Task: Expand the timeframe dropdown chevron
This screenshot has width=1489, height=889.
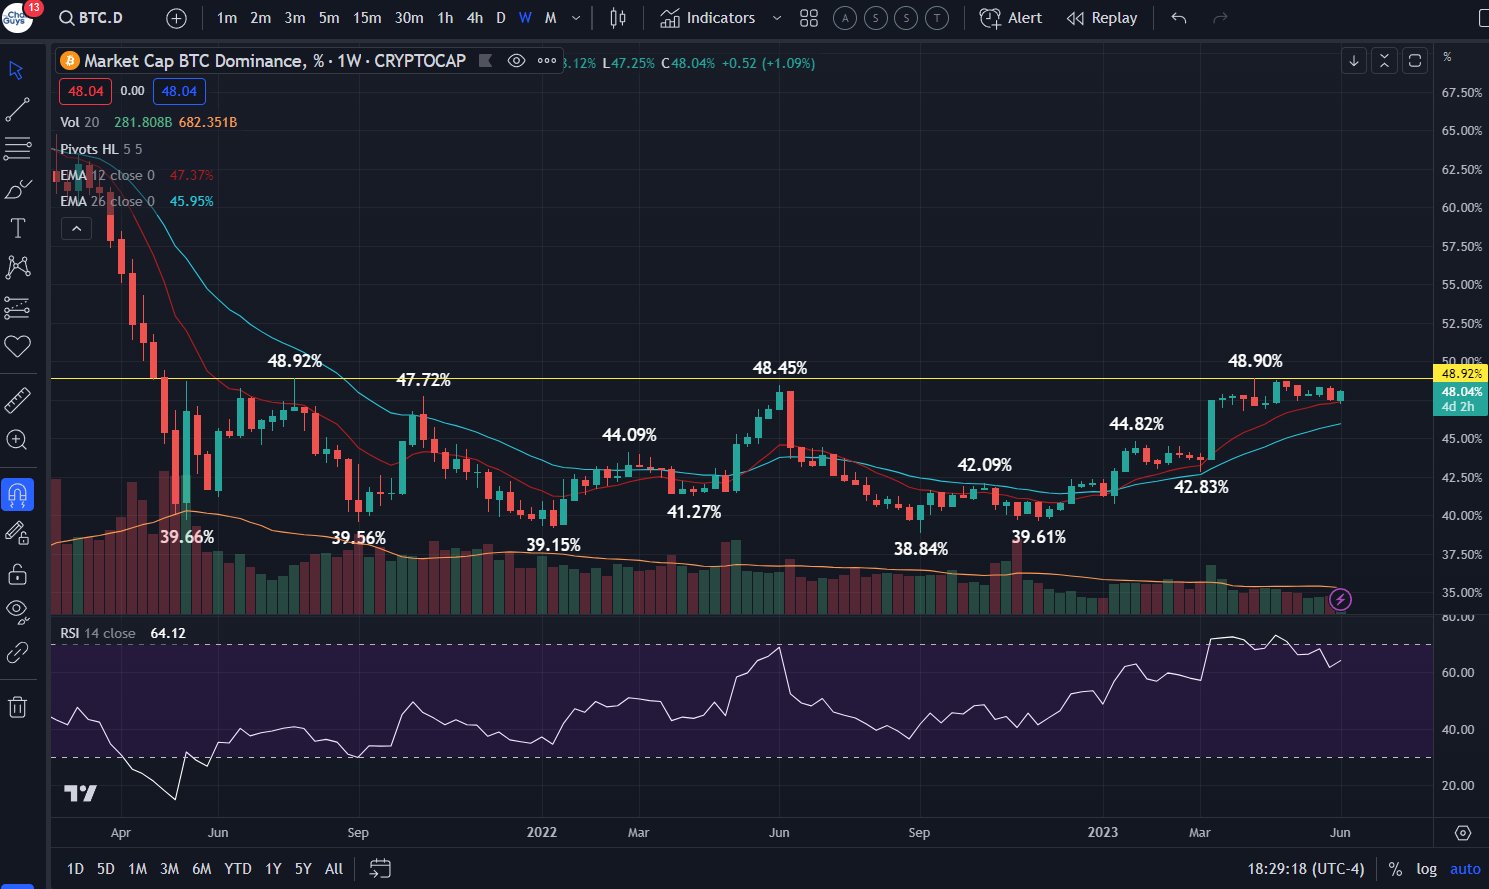Action: [x=576, y=18]
